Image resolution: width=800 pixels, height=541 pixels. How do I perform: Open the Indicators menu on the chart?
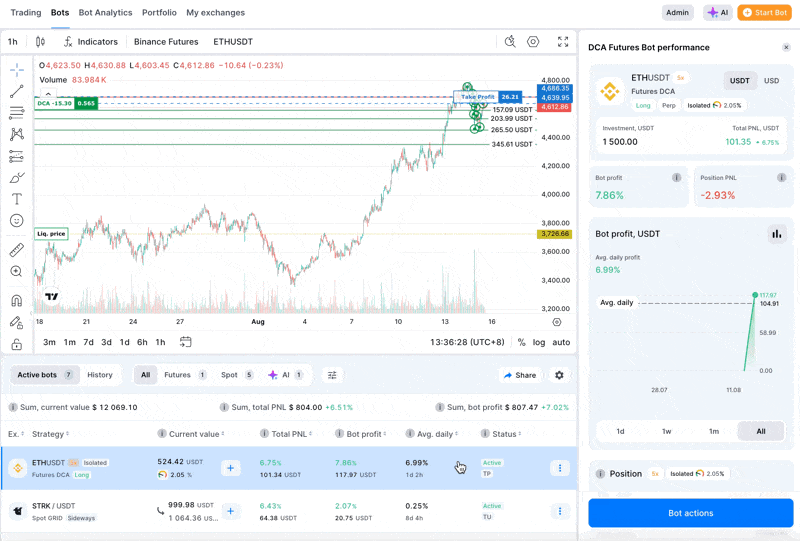tap(90, 42)
